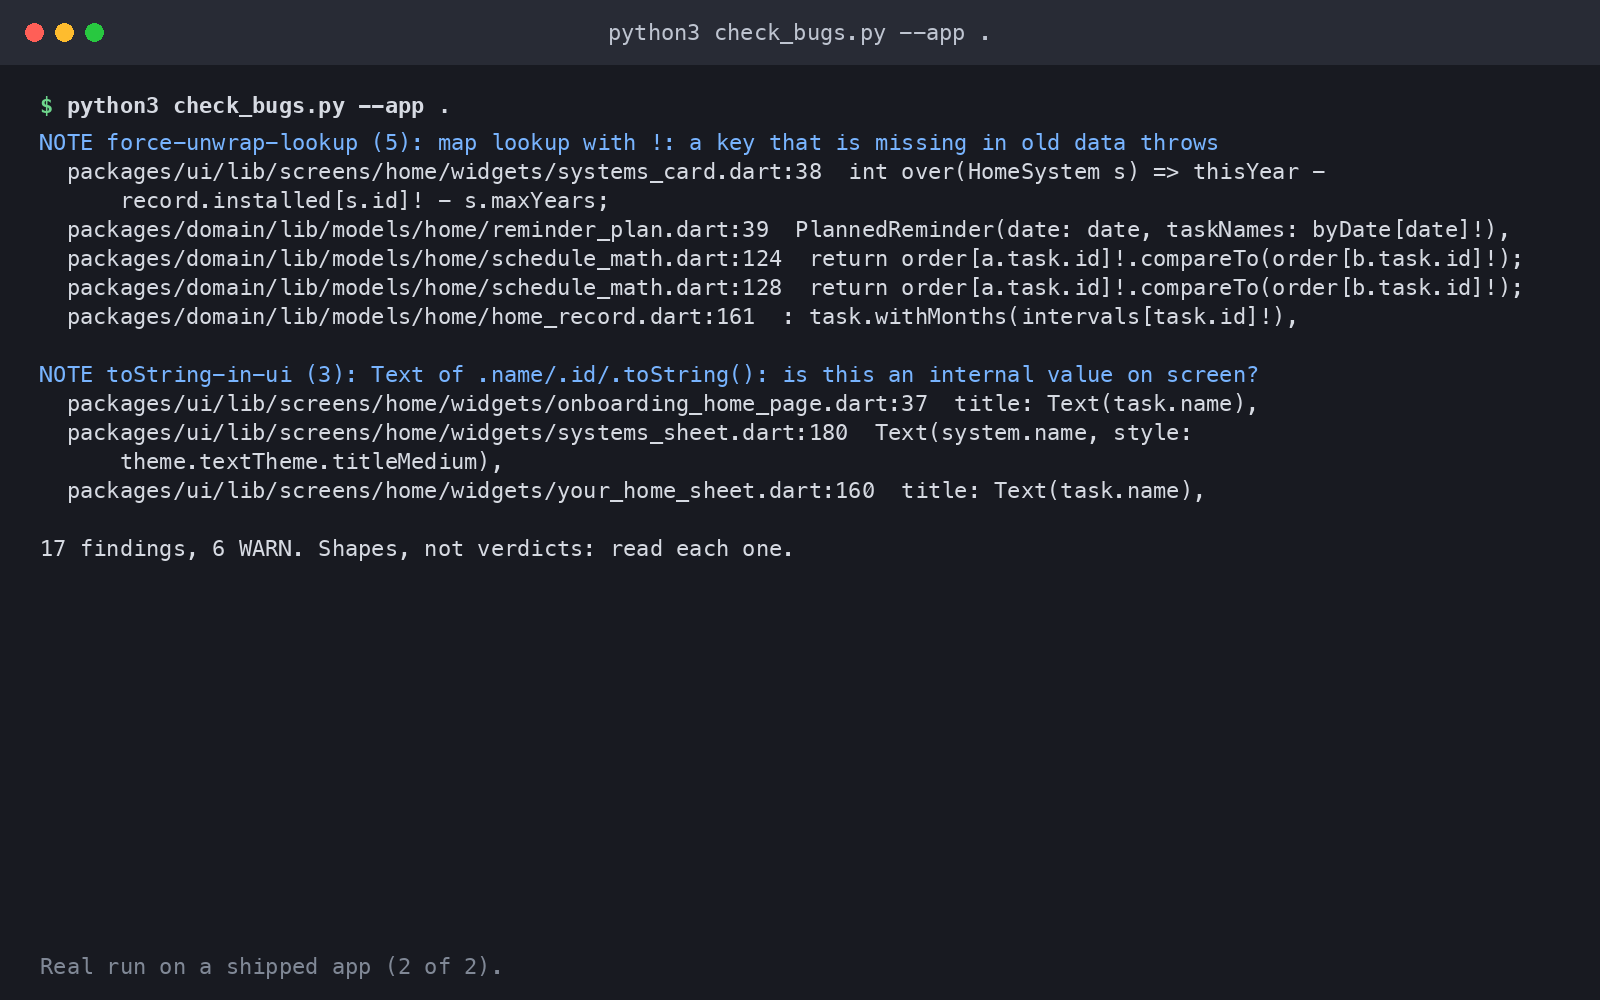This screenshot has height=1000, width=1600.
Task: Select the 'NOTE force-unwrap-lookup (5)' heading line
Action: tap(628, 143)
